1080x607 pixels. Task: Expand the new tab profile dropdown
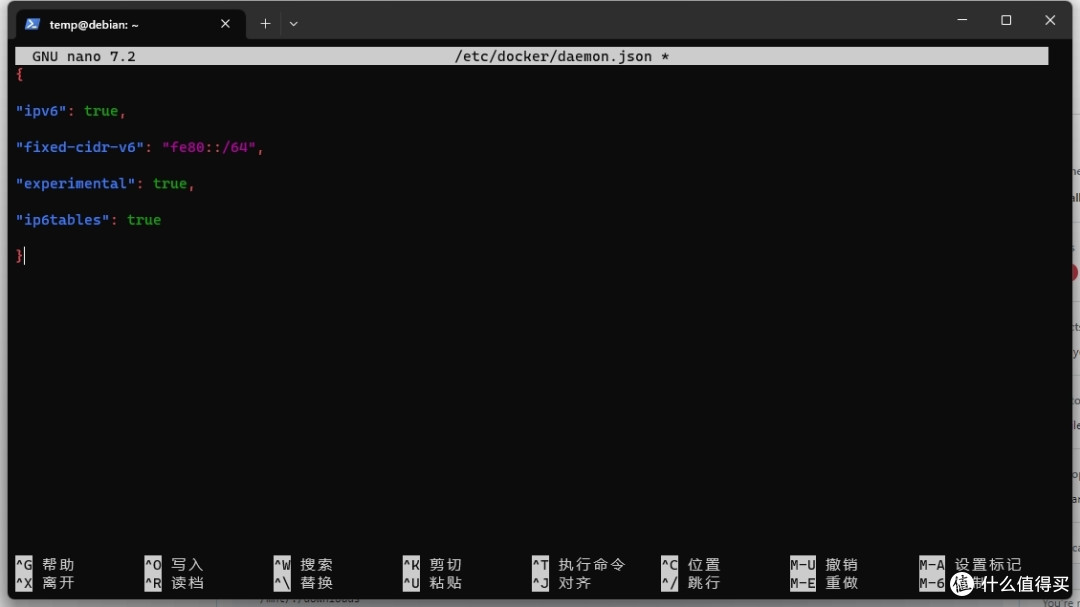pyautogui.click(x=293, y=24)
